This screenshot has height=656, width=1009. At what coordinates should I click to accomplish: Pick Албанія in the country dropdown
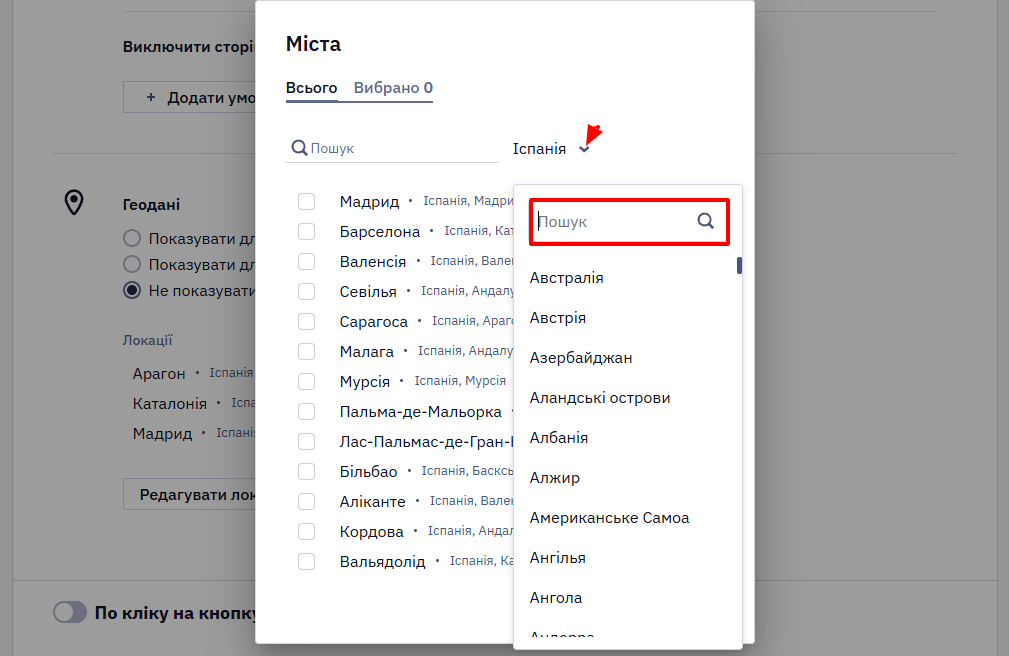(x=559, y=438)
